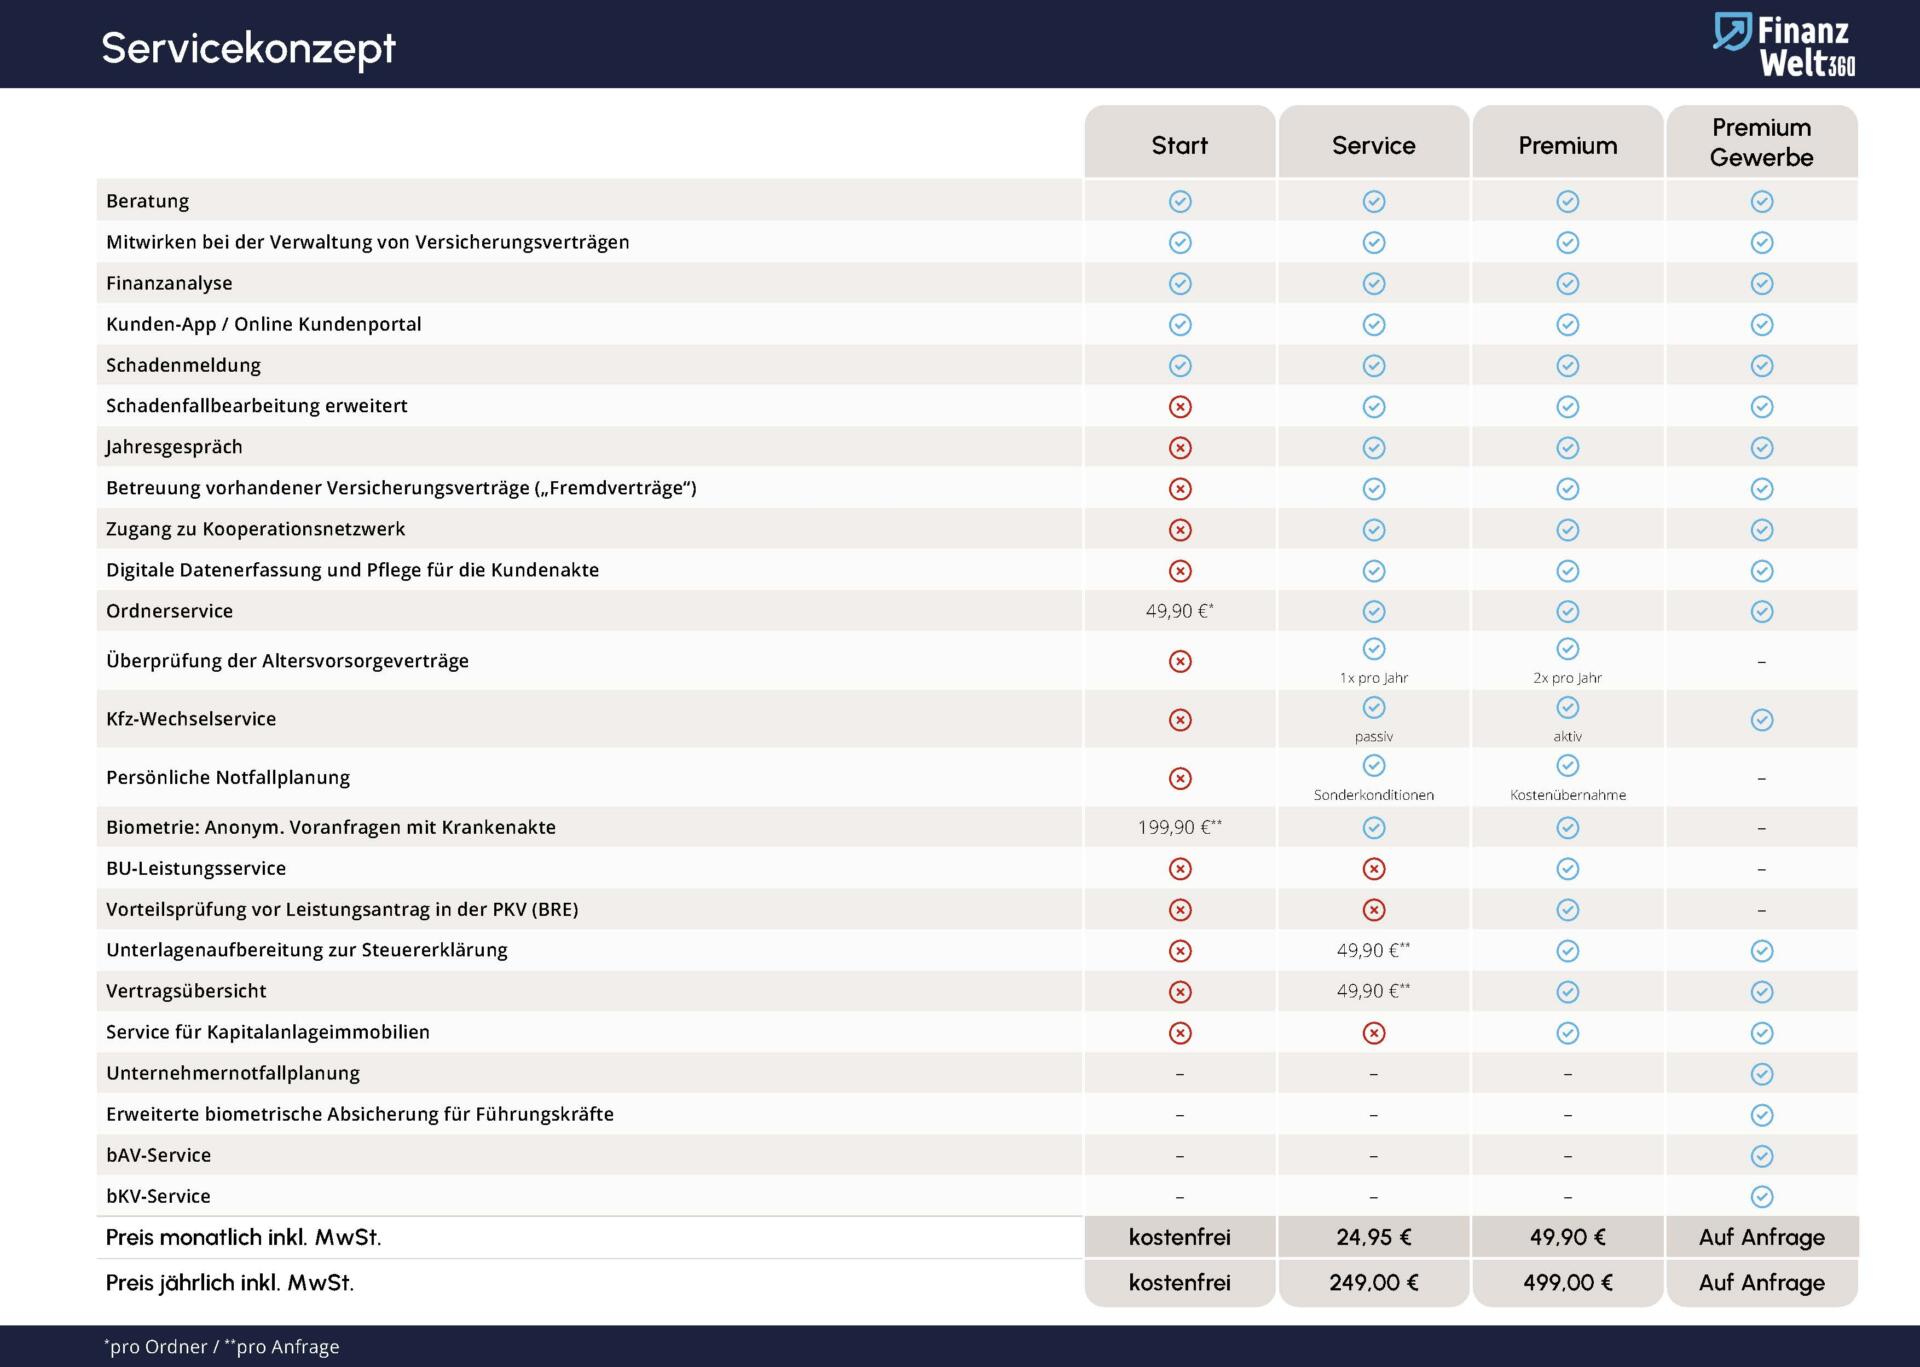1920x1367 pixels.
Task: Click 'kostenfrei' in the yearly price row
Action: (x=1180, y=1282)
